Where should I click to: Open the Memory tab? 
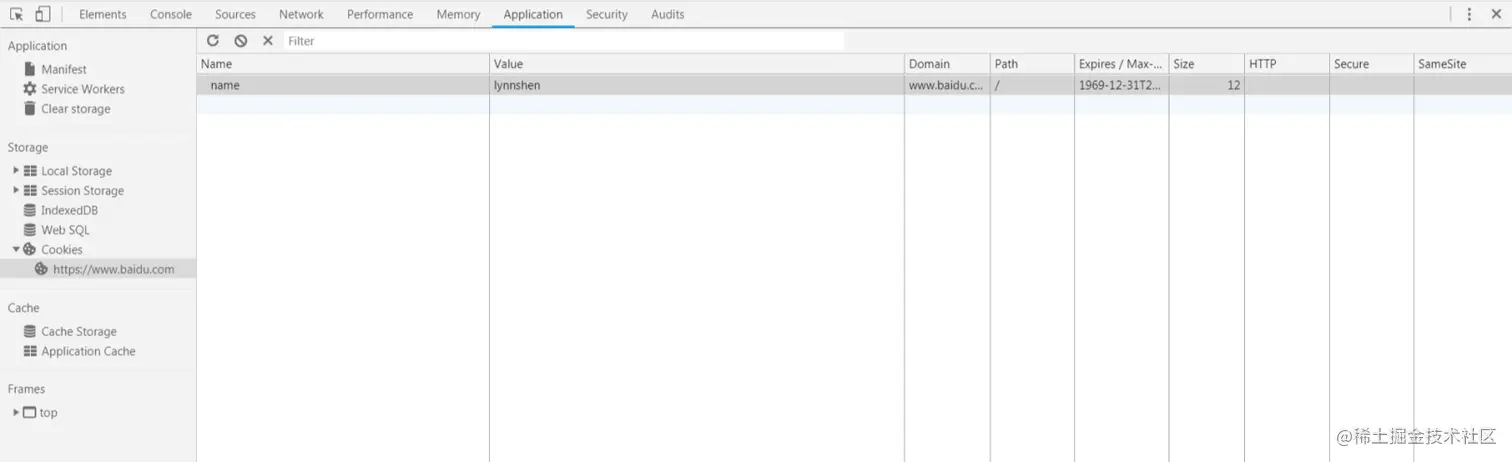point(458,14)
